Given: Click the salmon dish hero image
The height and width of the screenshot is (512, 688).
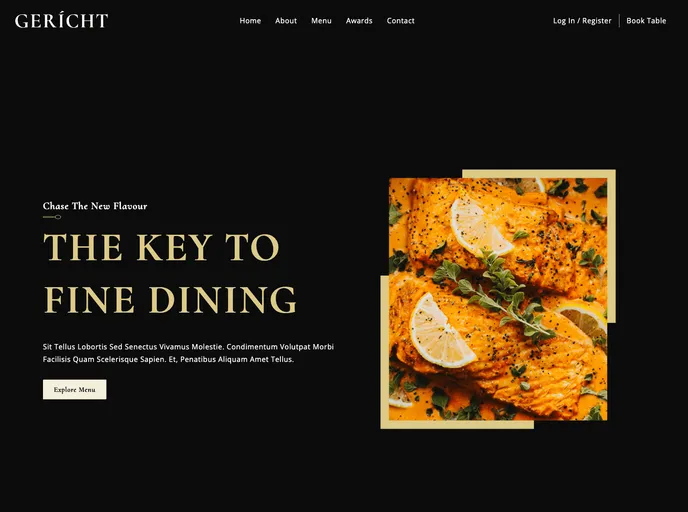Looking at the screenshot, I should coord(498,299).
